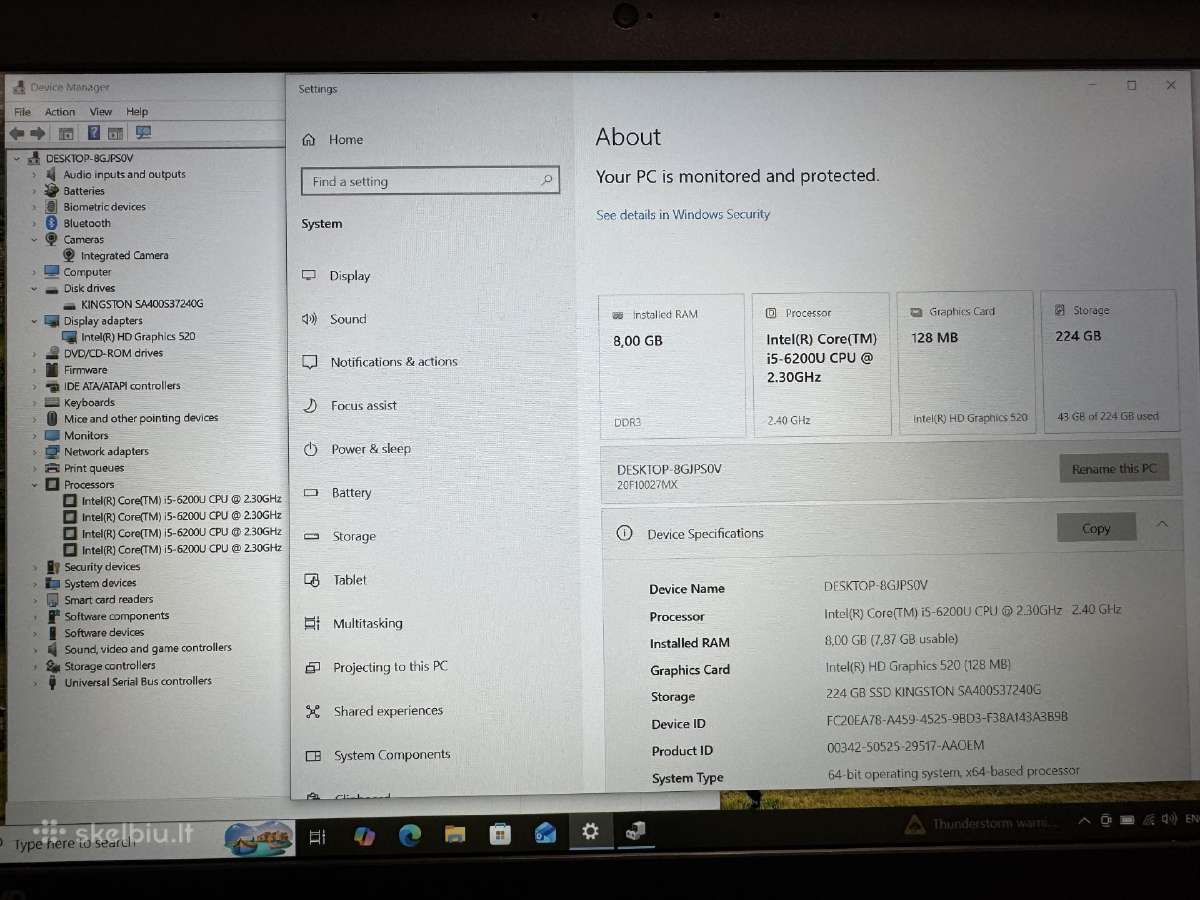Click the Forward arrow in Device Manager toolbar

pos(38,133)
